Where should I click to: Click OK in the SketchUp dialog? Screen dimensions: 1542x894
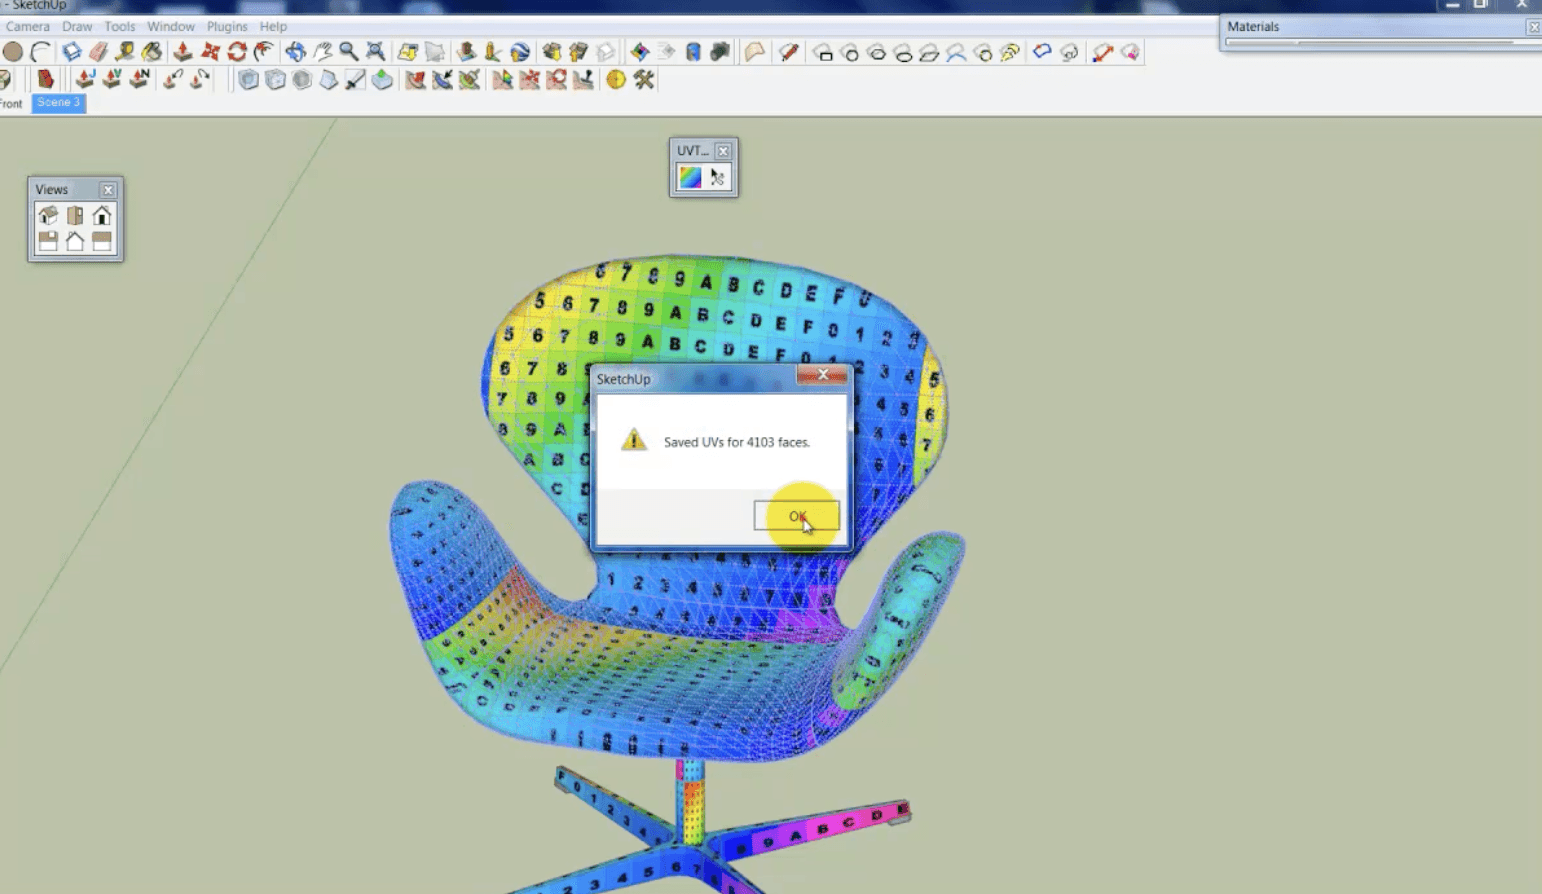[796, 516]
